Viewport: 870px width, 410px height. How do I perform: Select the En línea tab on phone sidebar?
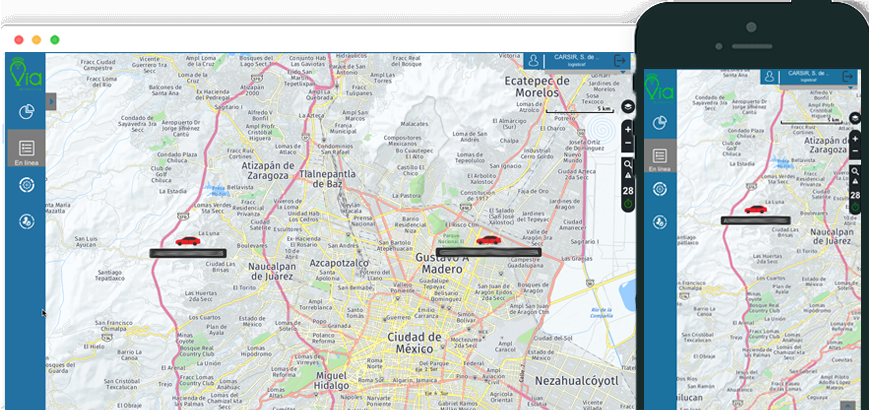pyautogui.click(x=660, y=158)
